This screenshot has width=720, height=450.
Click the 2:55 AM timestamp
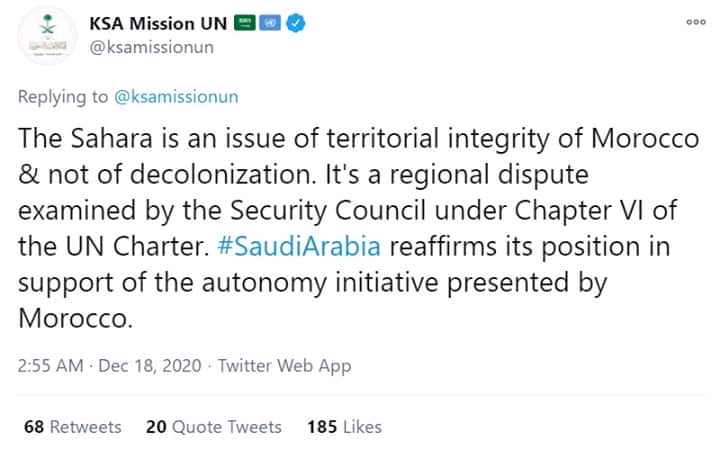pos(51,366)
